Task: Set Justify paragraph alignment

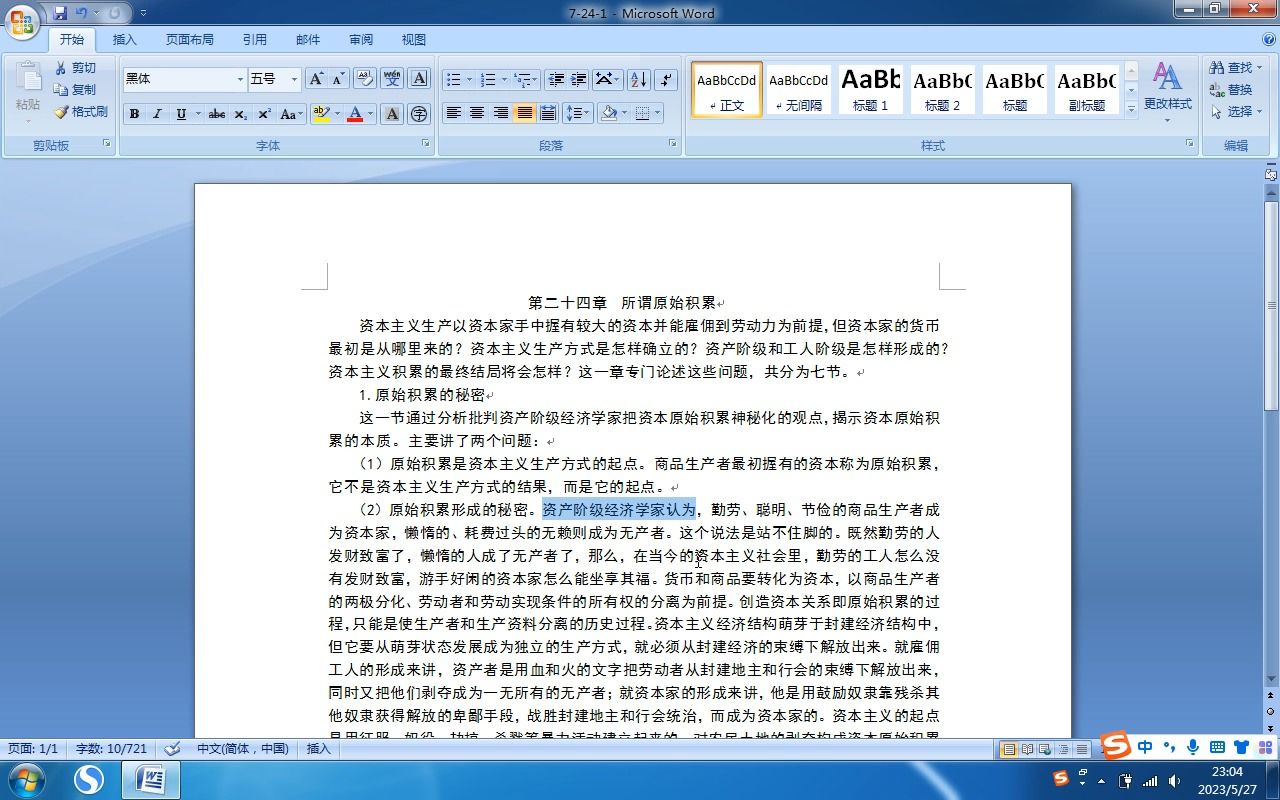Action: click(524, 113)
